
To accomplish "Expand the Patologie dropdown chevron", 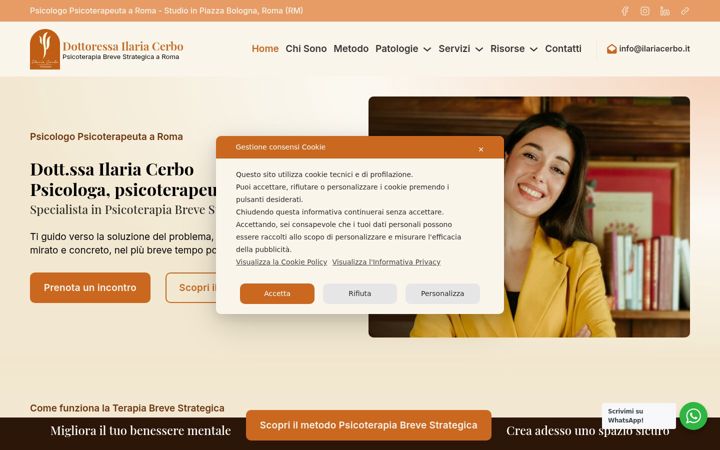I will point(427,49).
